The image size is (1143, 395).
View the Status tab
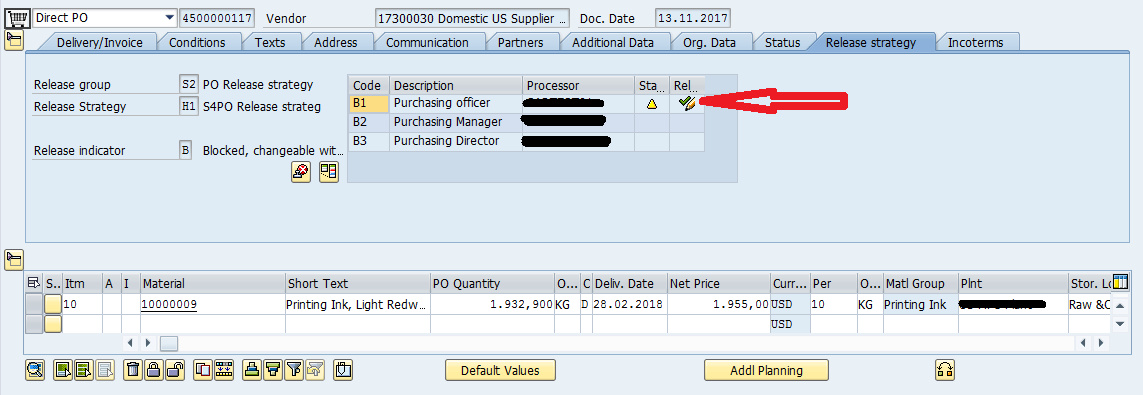coord(782,42)
